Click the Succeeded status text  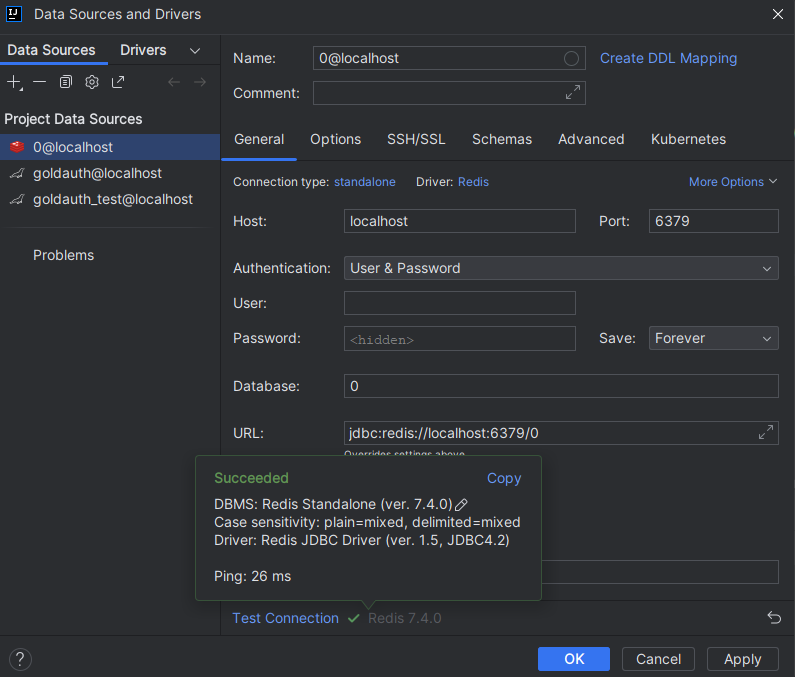click(x=251, y=478)
